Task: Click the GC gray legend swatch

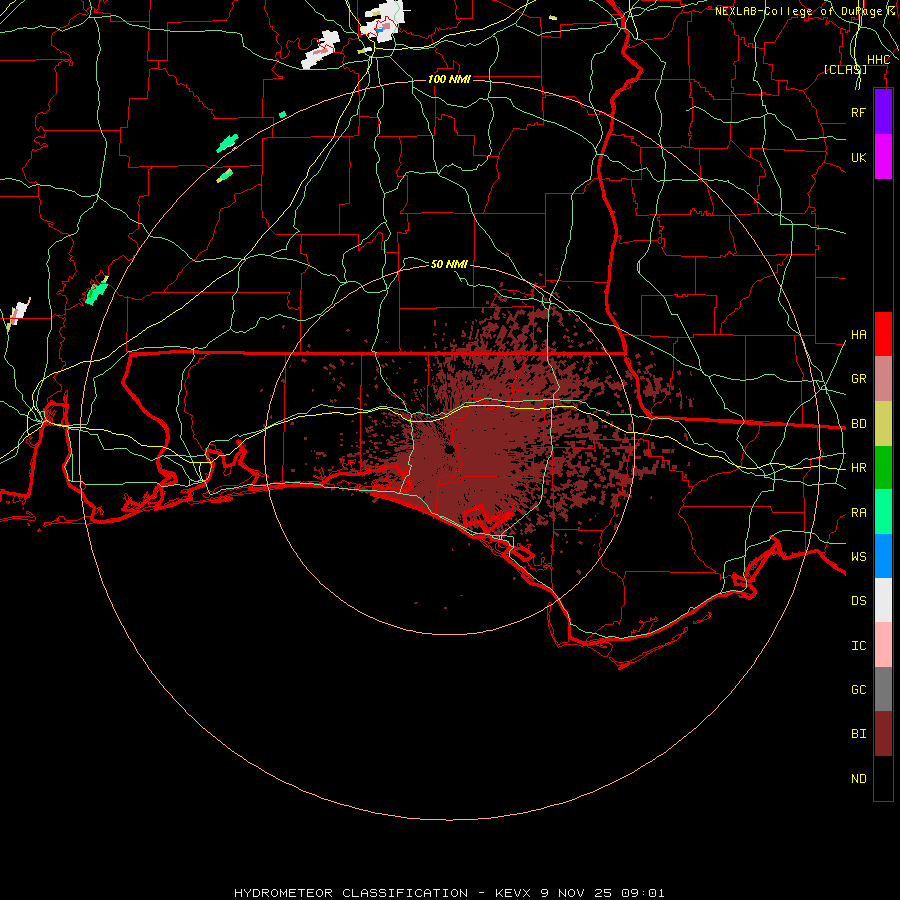Action: (x=883, y=689)
